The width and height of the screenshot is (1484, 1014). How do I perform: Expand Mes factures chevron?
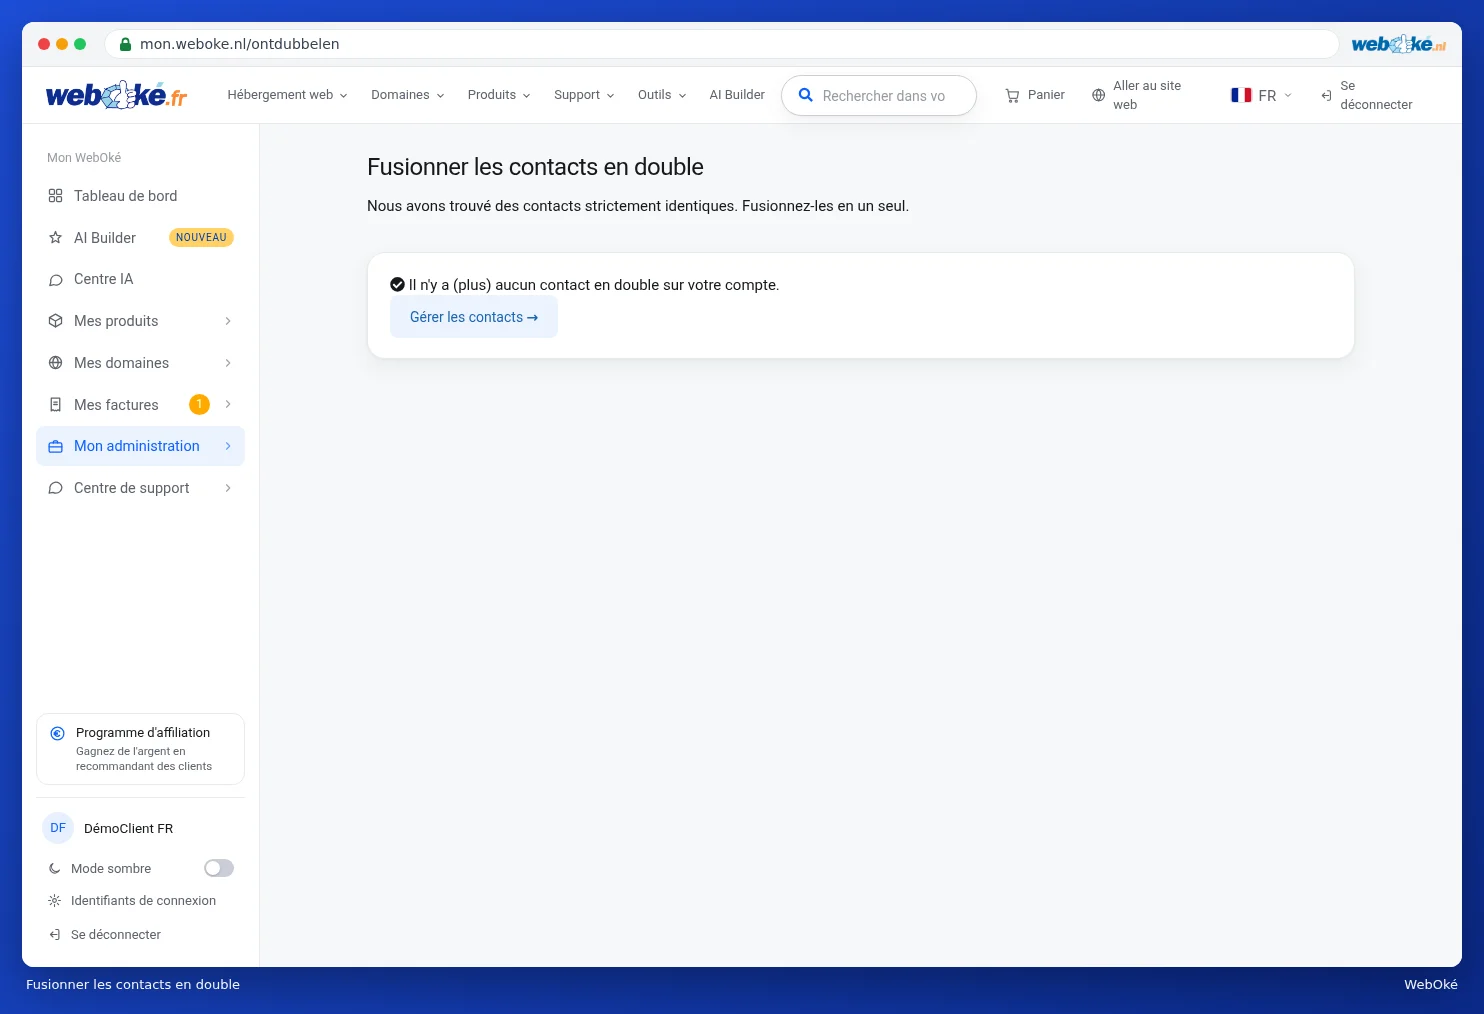[x=228, y=404]
